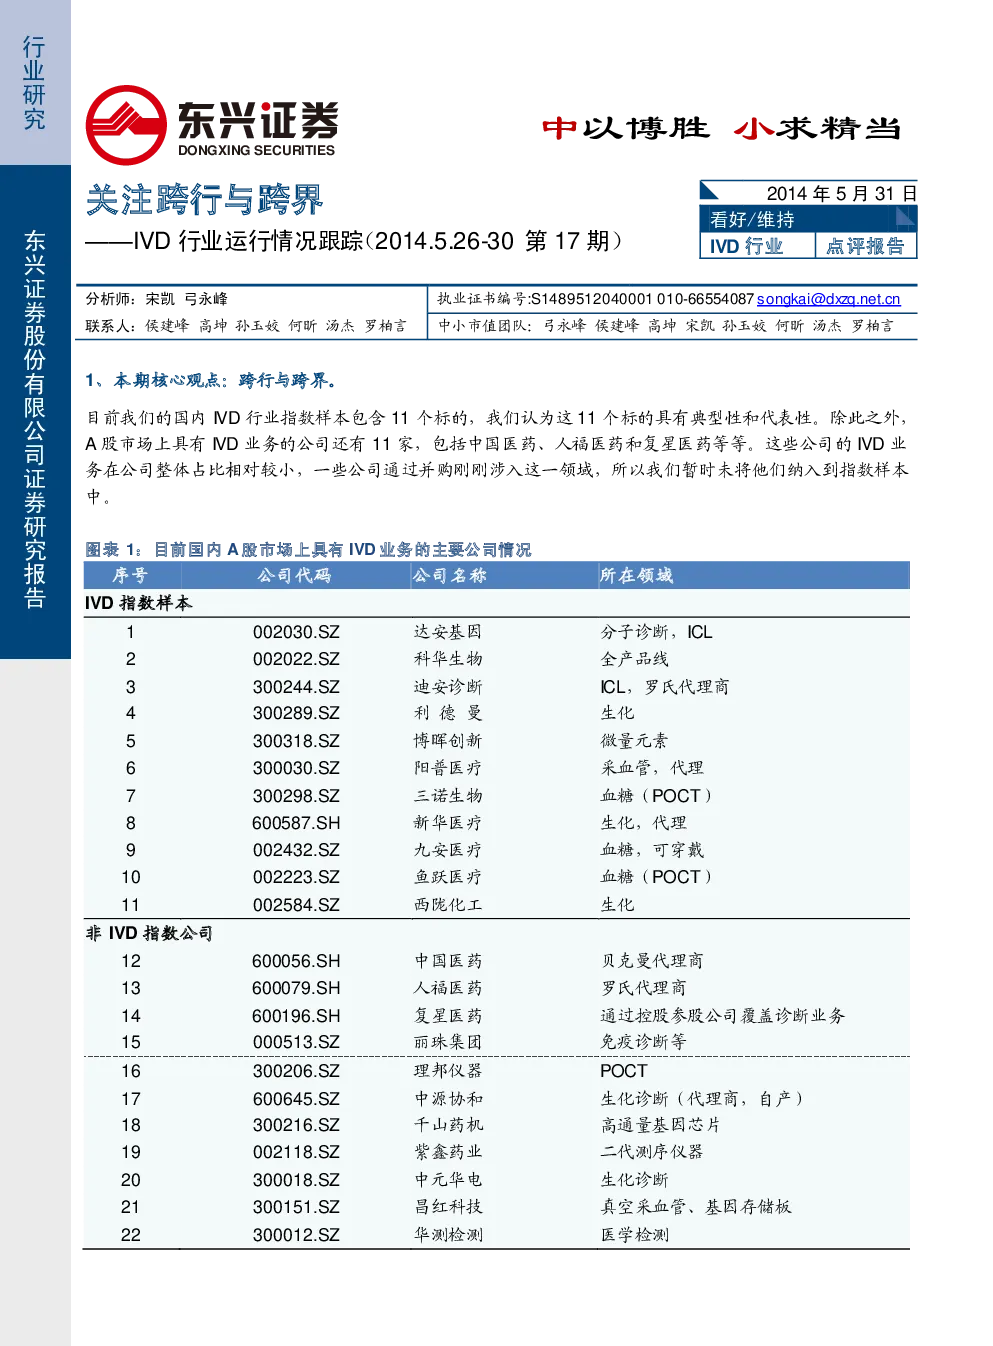Image resolution: width=993 pixels, height=1346 pixels.
Task: Select company name 鱼跃医疗
Action: tap(448, 877)
